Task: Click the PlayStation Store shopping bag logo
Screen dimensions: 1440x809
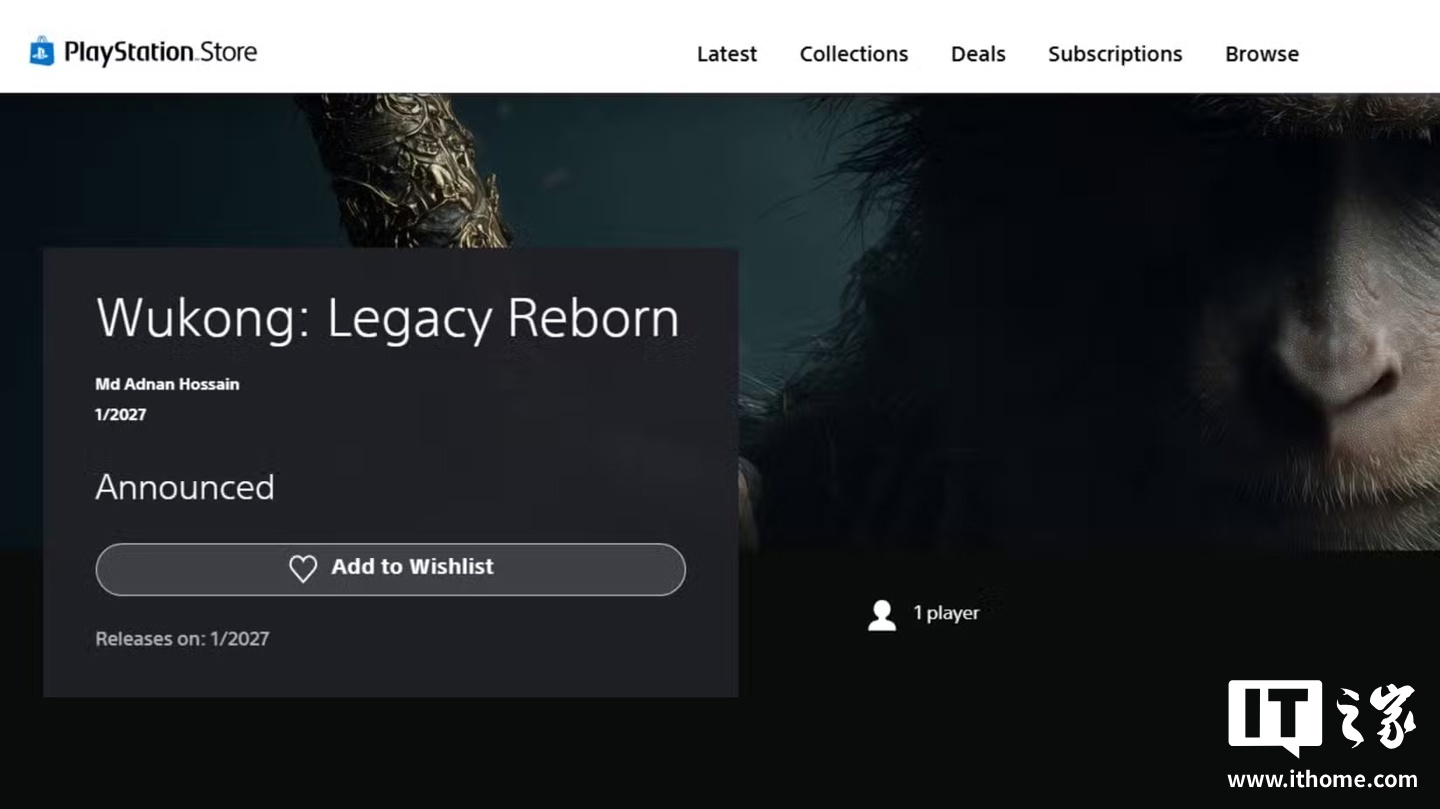Action: pyautogui.click(x=42, y=51)
